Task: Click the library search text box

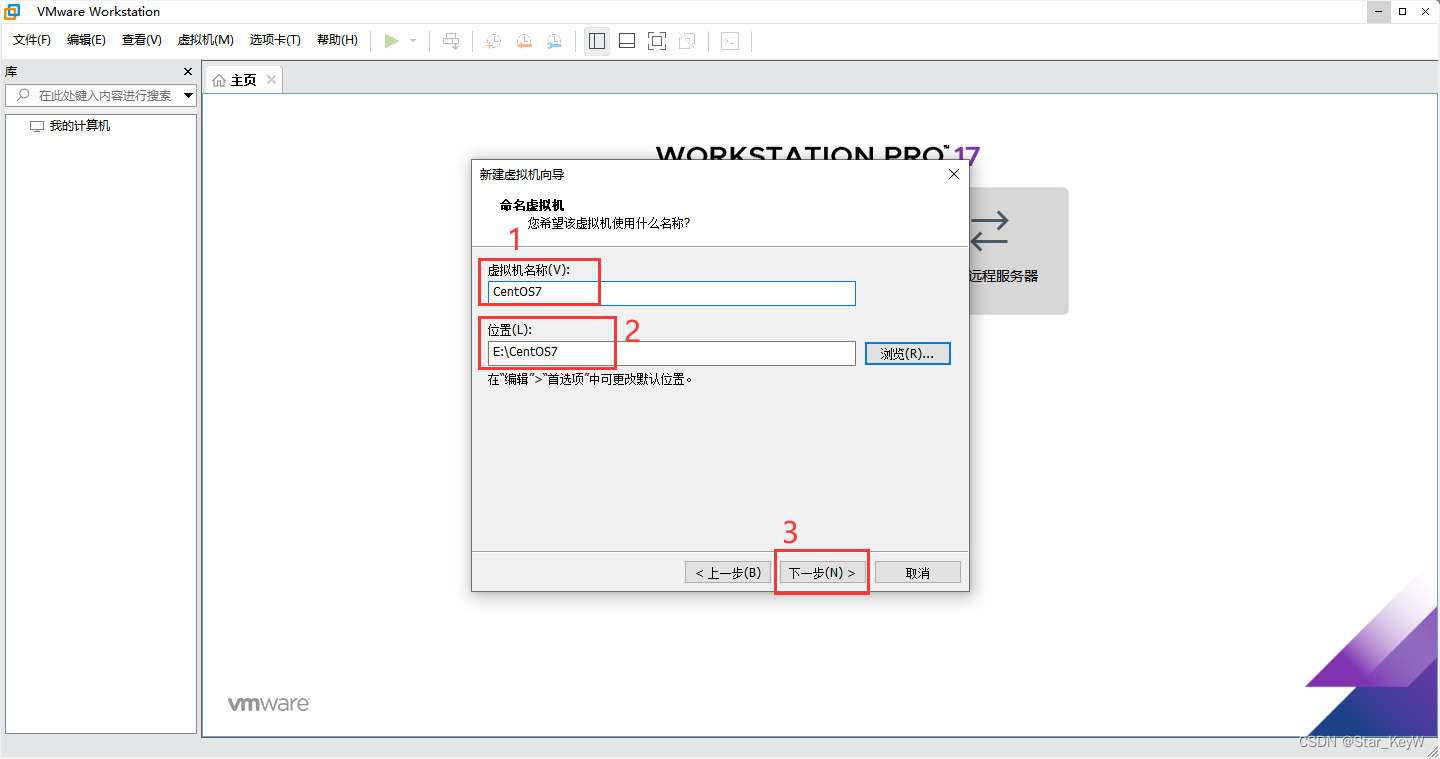Action: [100, 95]
